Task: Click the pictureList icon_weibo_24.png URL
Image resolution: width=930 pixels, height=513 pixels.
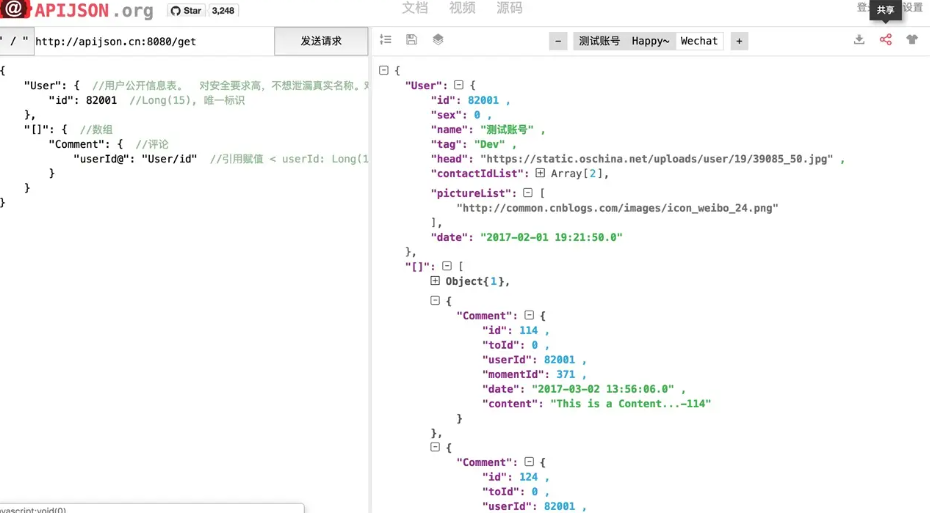Action: (x=617, y=208)
